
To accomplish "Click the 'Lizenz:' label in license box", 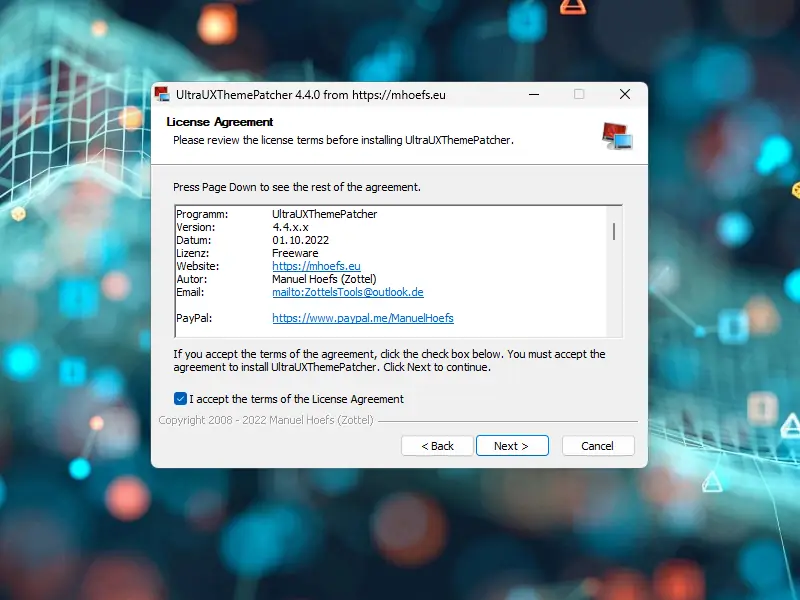I will 192,253.
